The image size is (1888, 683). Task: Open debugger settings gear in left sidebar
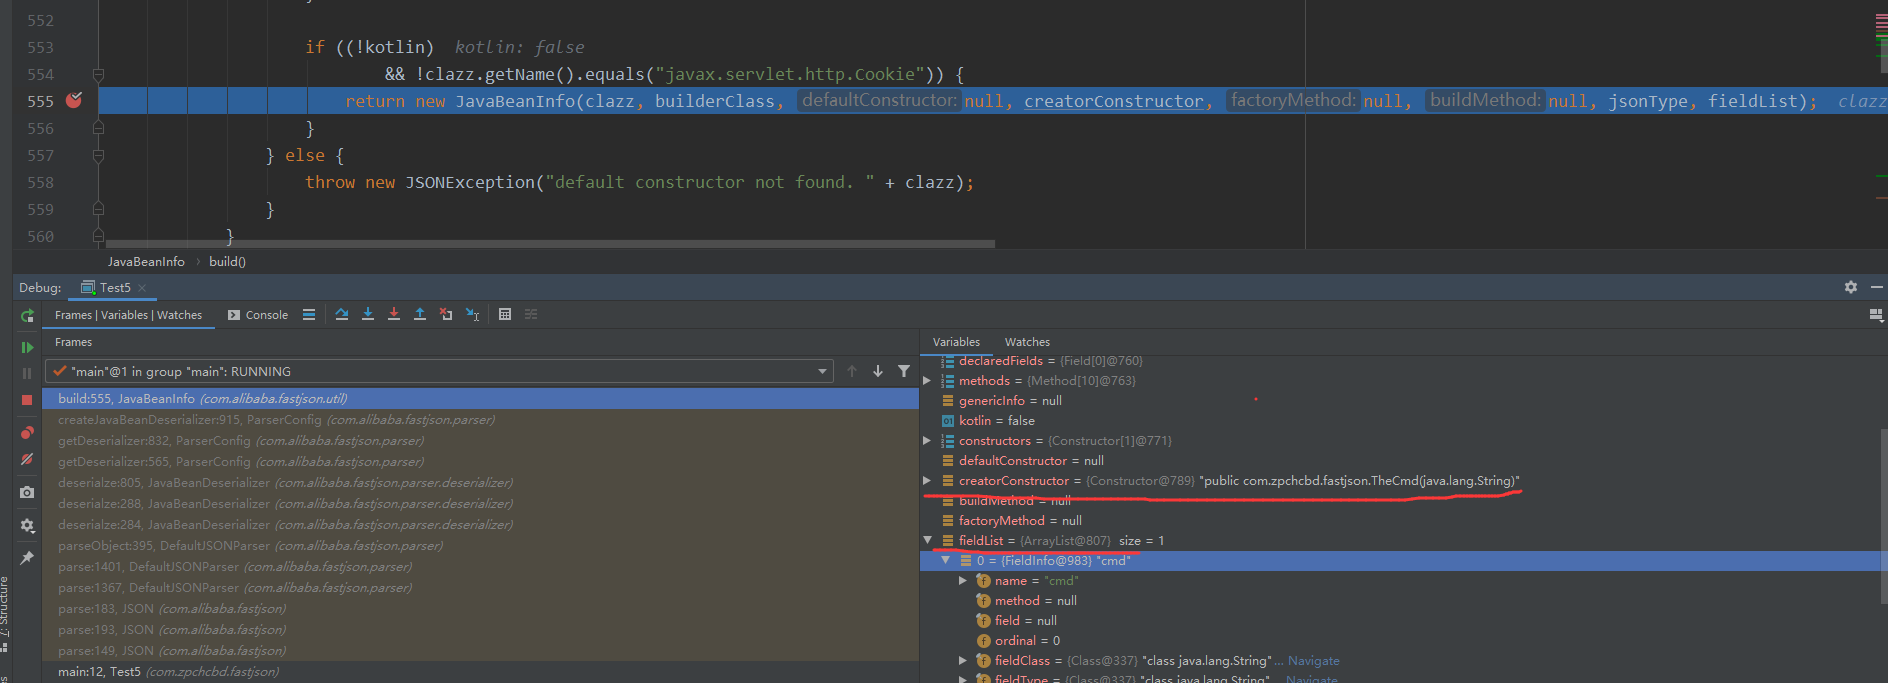pyautogui.click(x=27, y=525)
